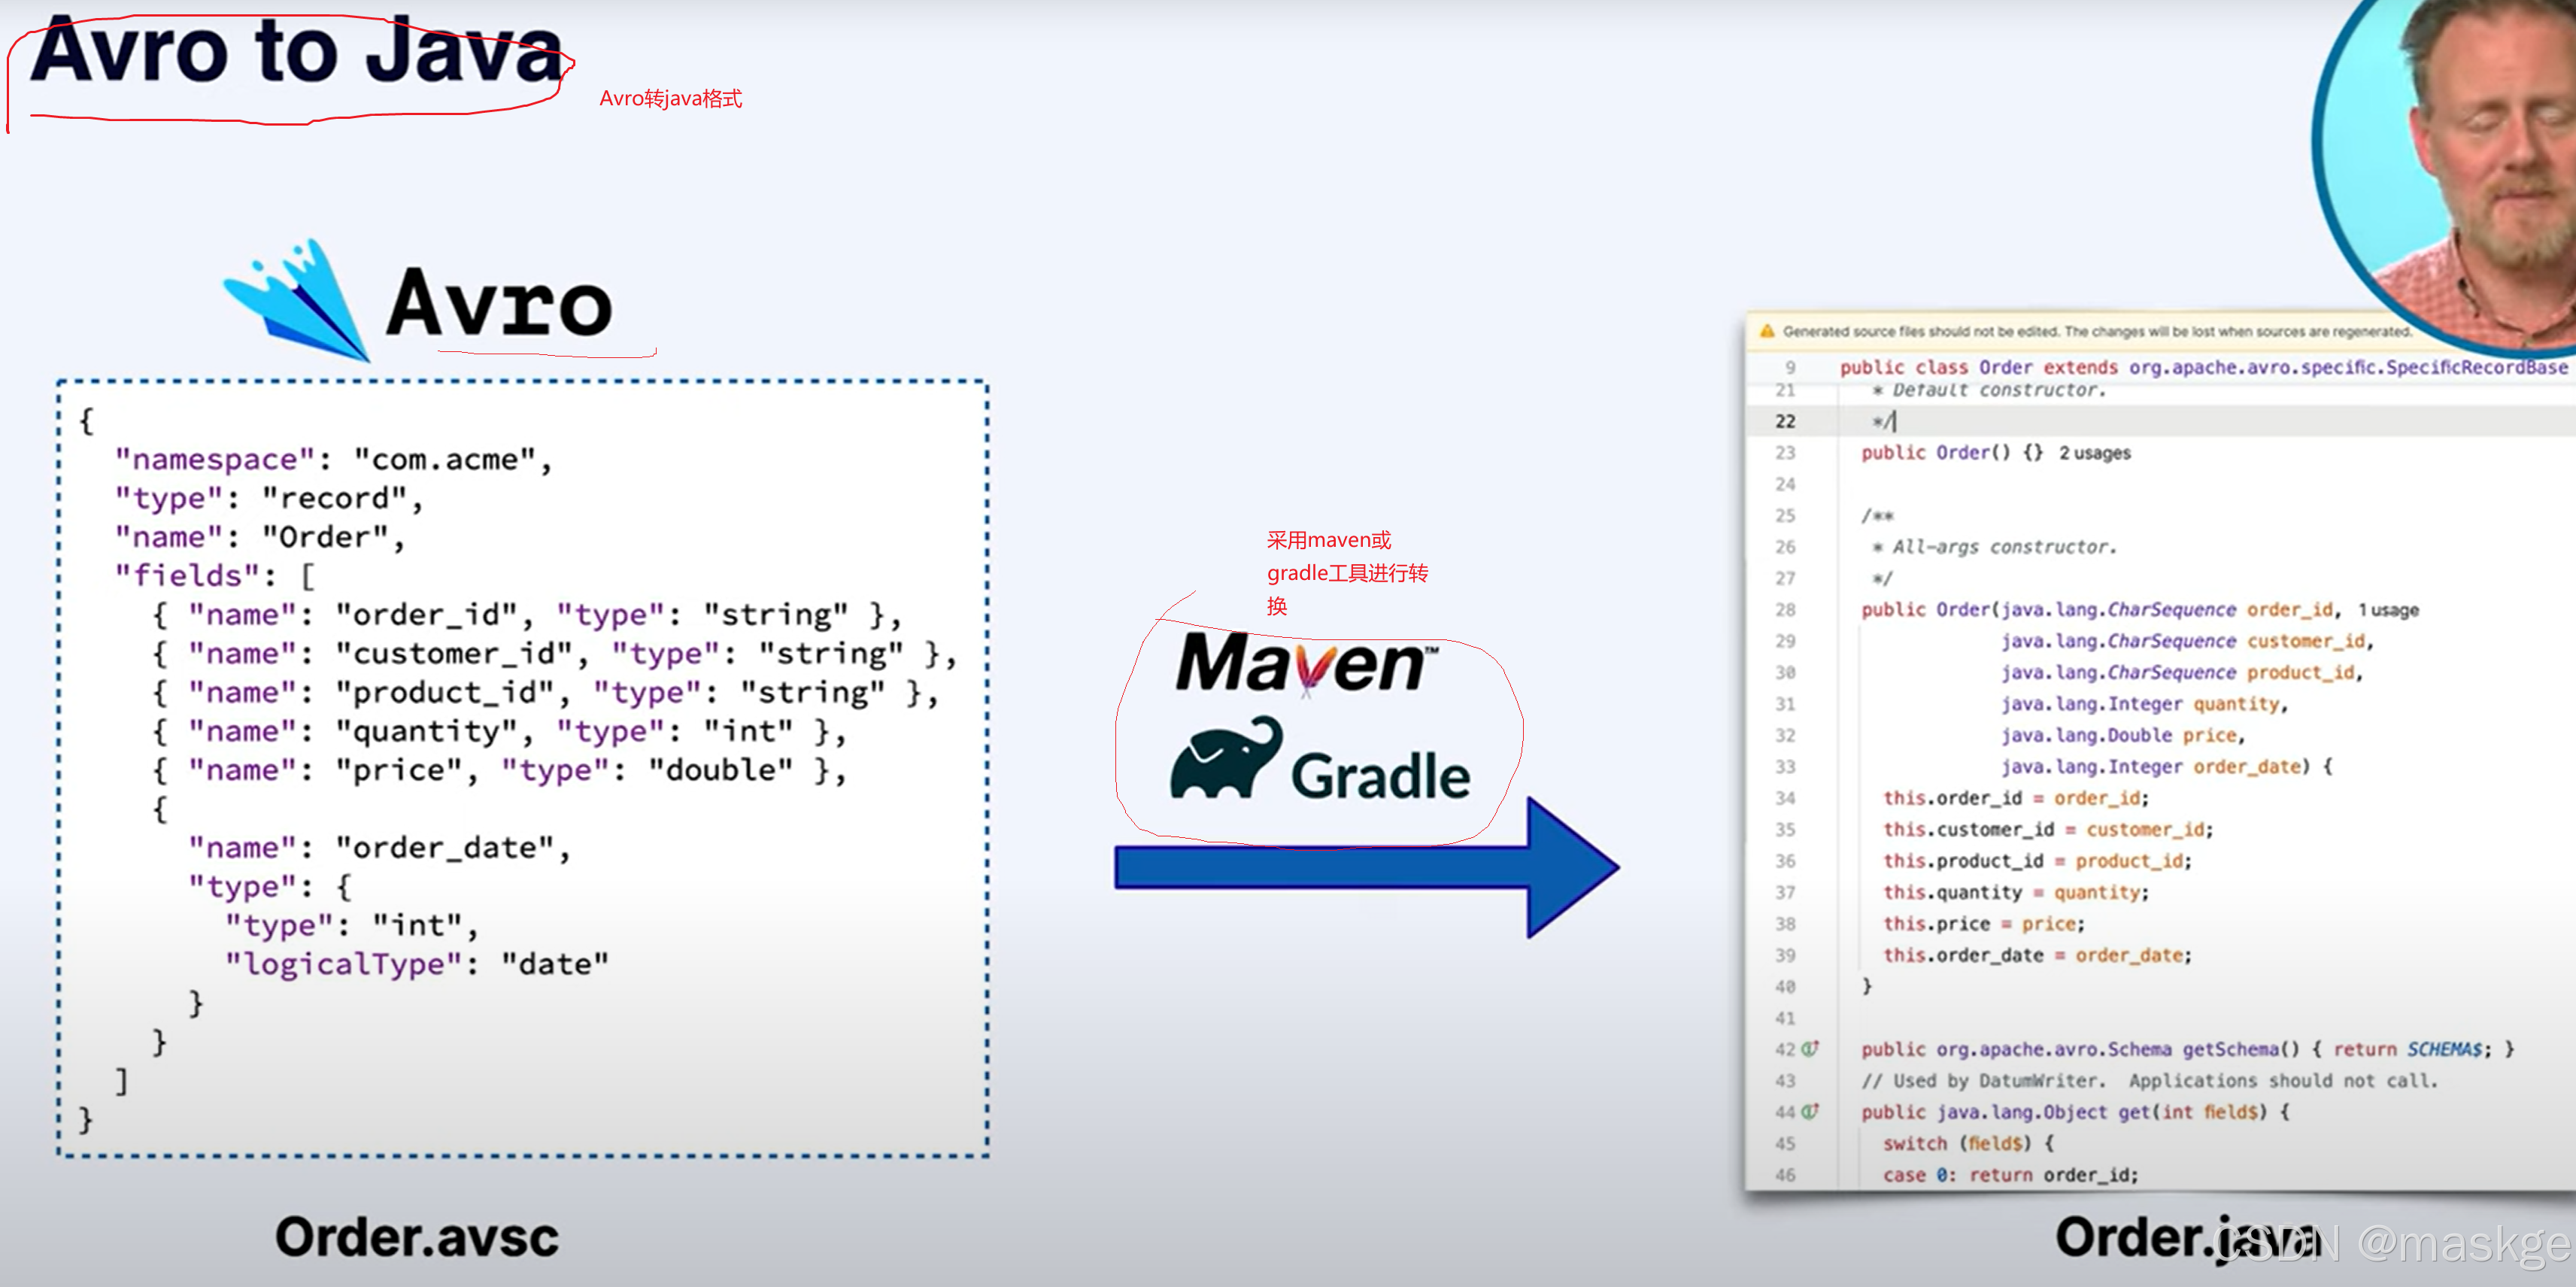Click the "order_id" field definition line
Image resolution: width=2576 pixels, height=1287 pixels.
click(527, 614)
